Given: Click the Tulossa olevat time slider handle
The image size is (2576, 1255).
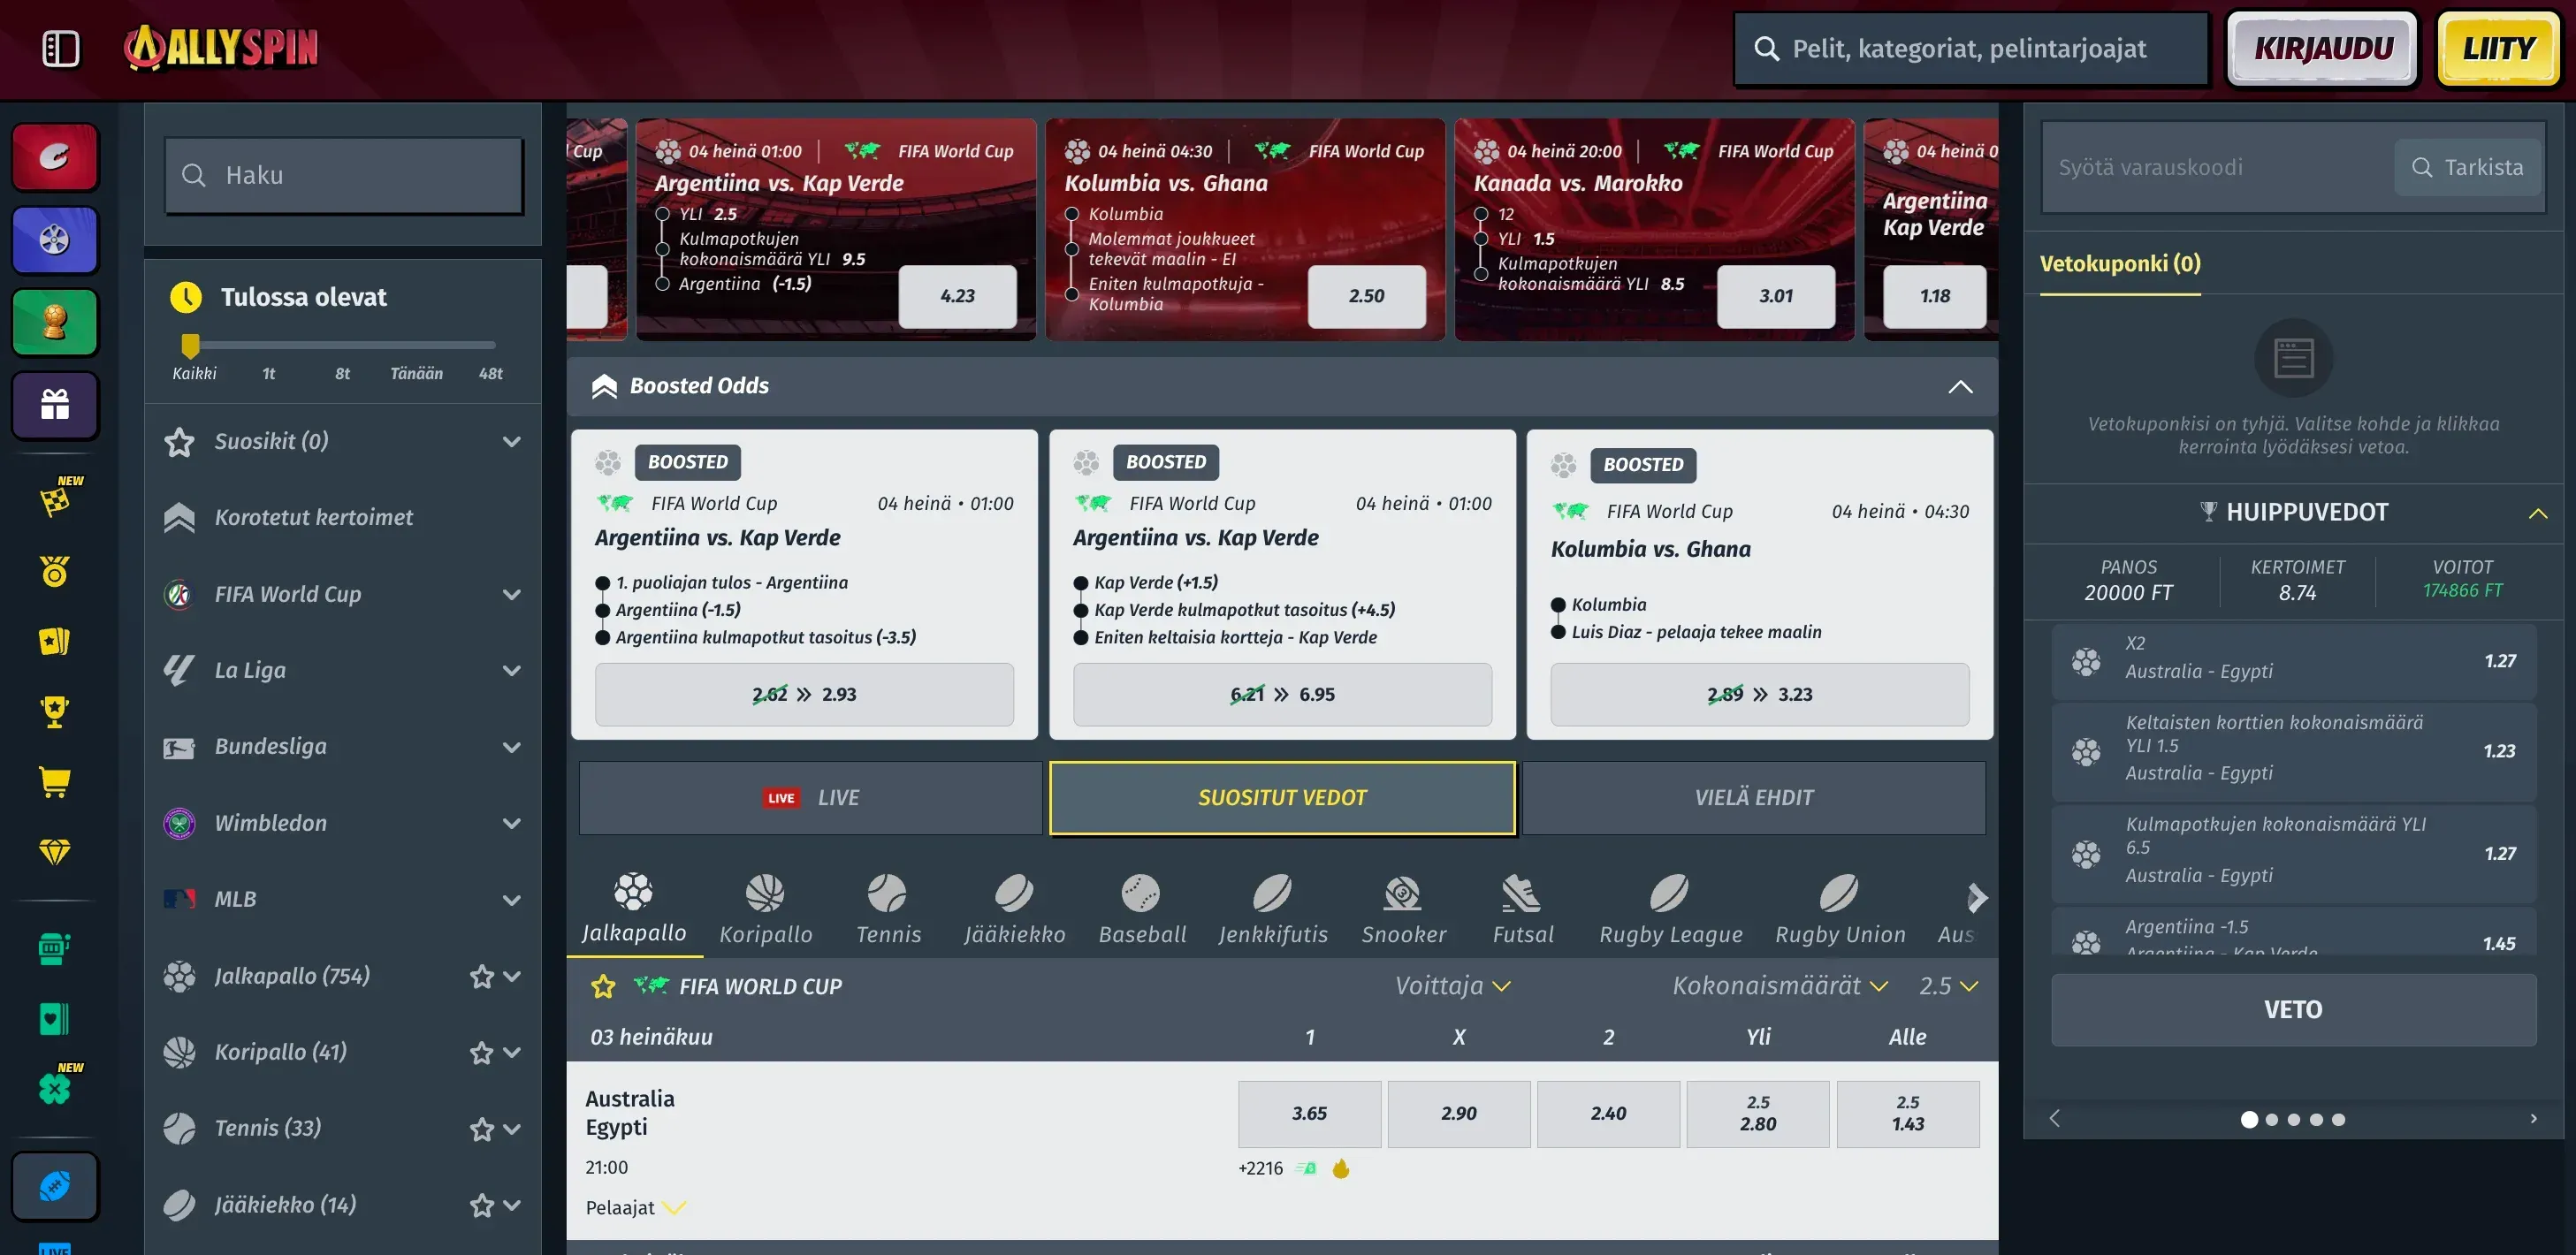Looking at the screenshot, I should coord(190,345).
